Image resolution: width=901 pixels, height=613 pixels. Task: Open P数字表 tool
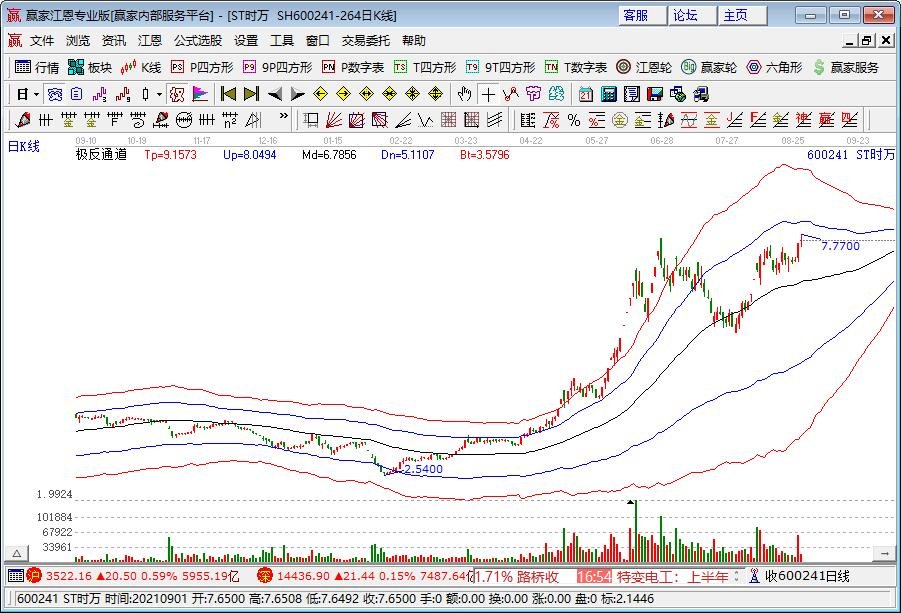coord(353,67)
